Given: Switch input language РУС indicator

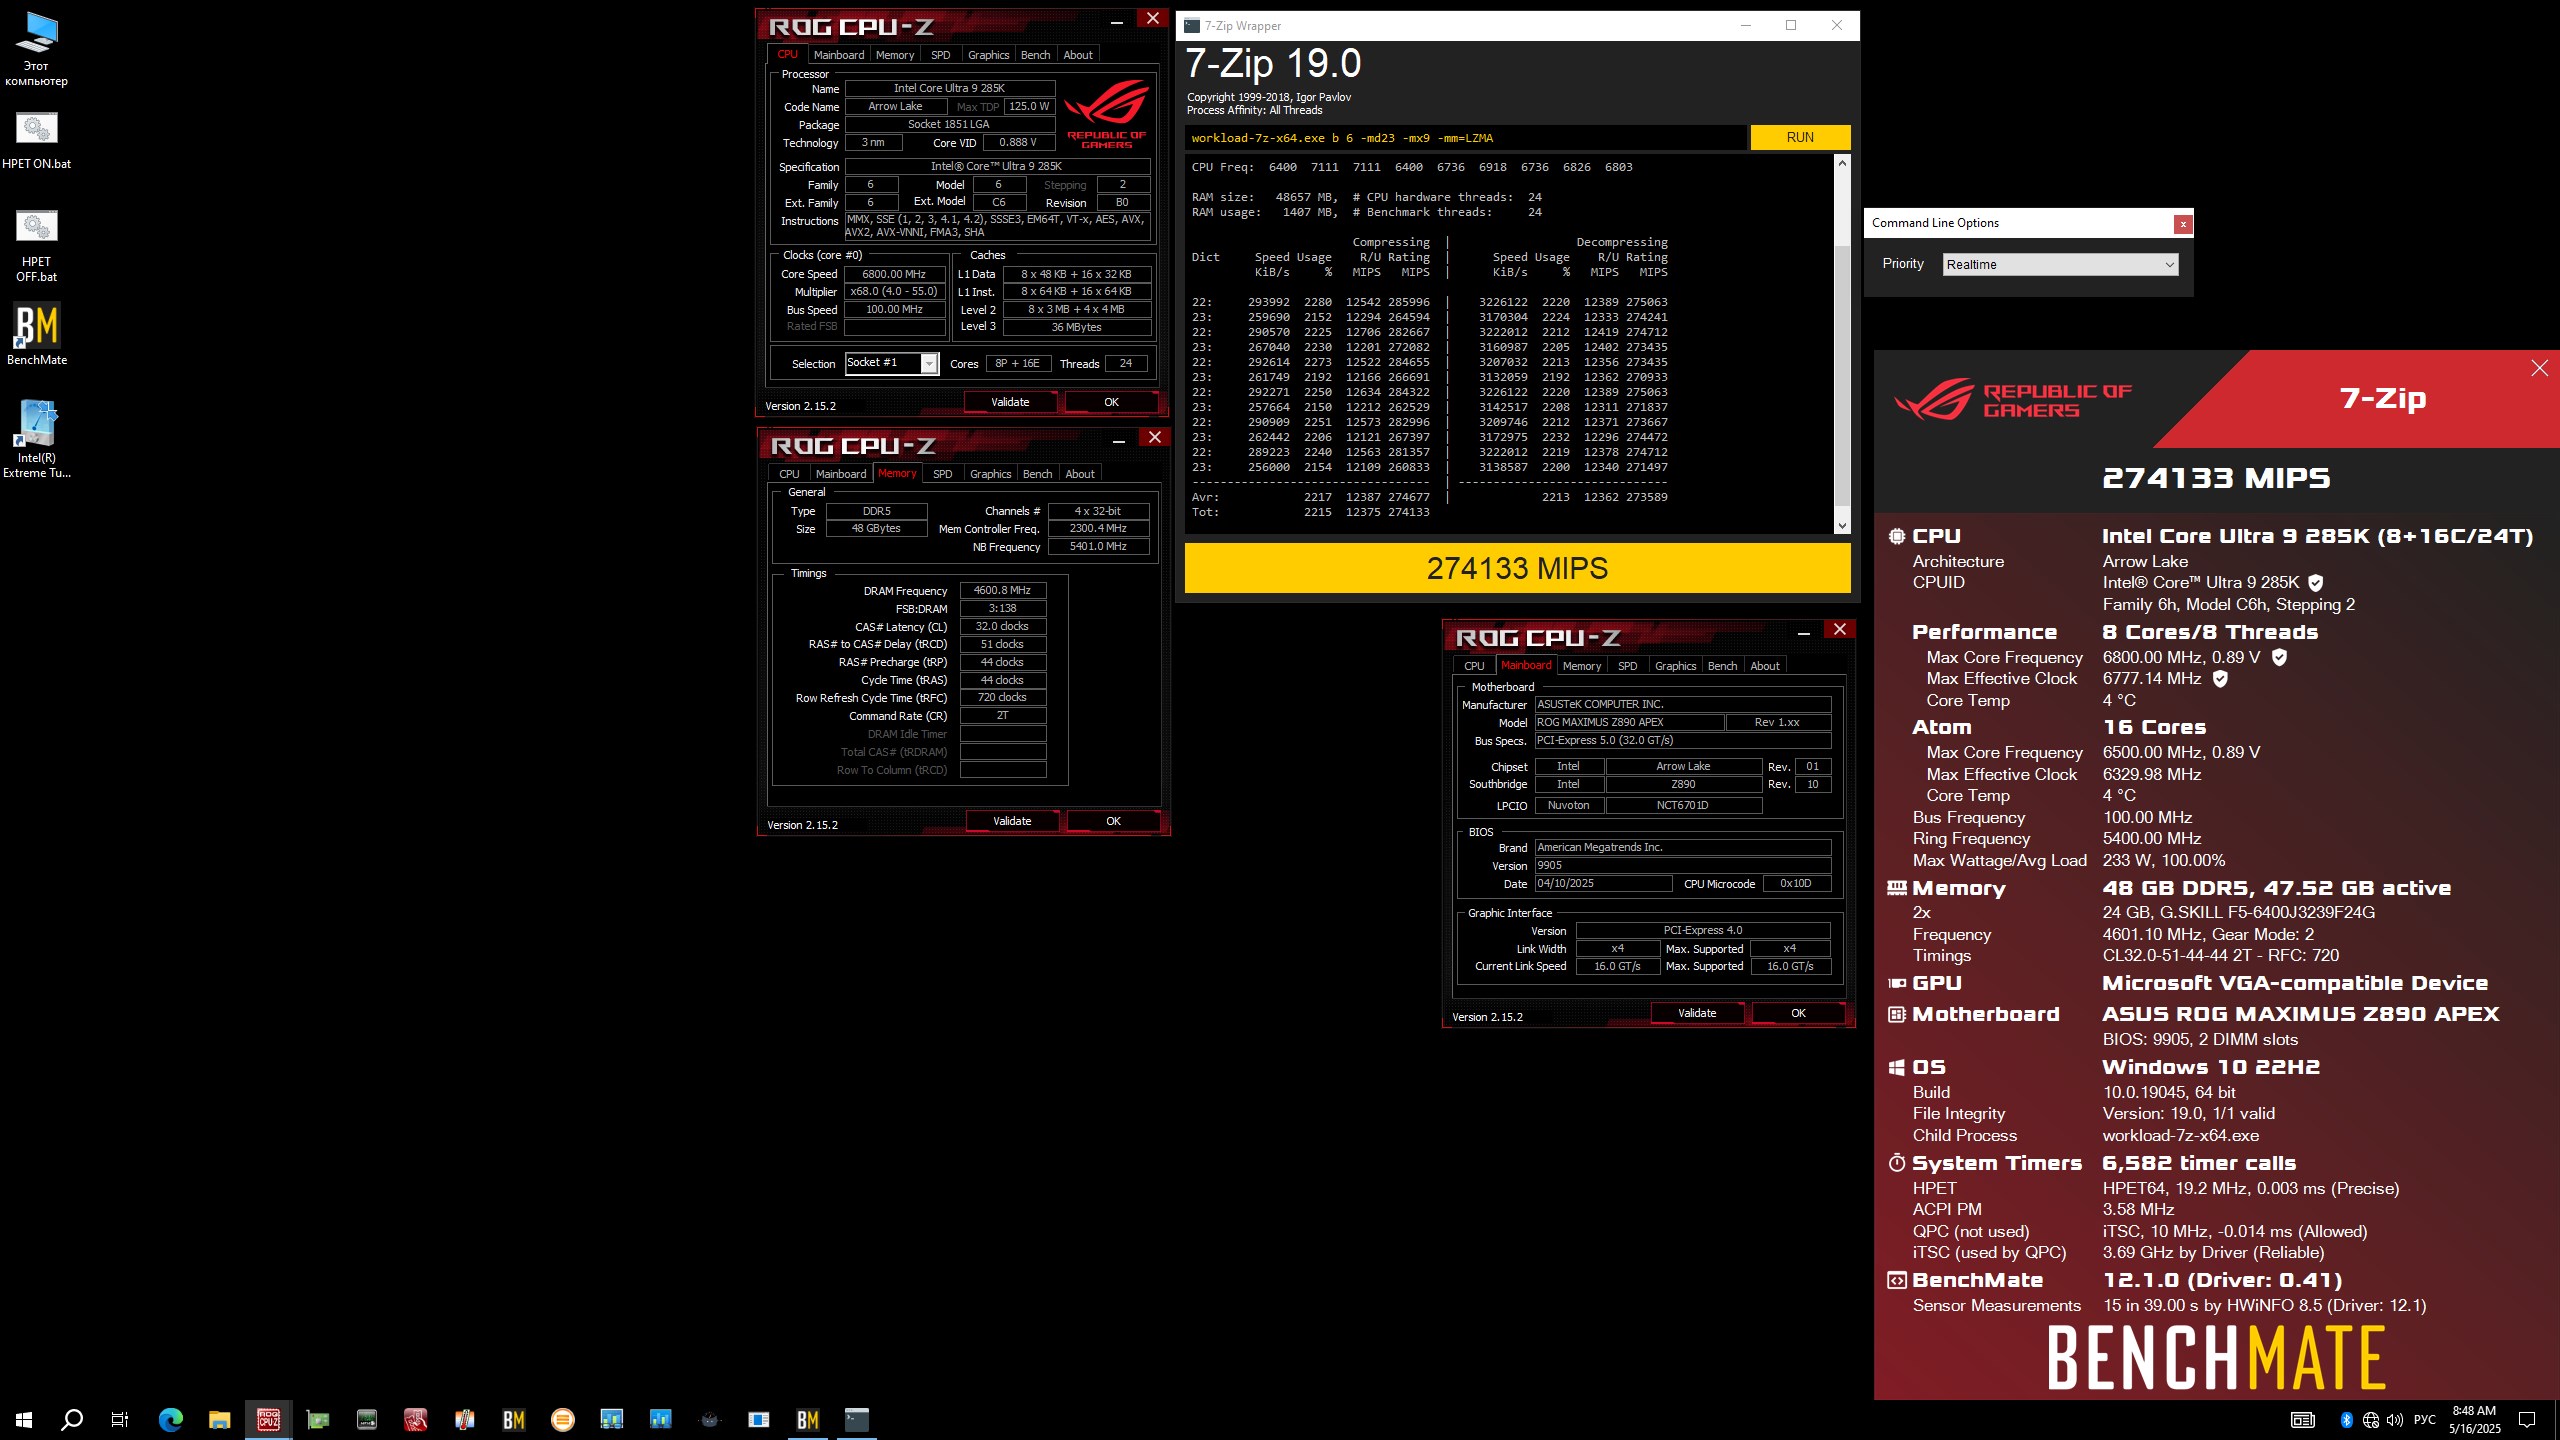Looking at the screenshot, I should click(x=2425, y=1420).
